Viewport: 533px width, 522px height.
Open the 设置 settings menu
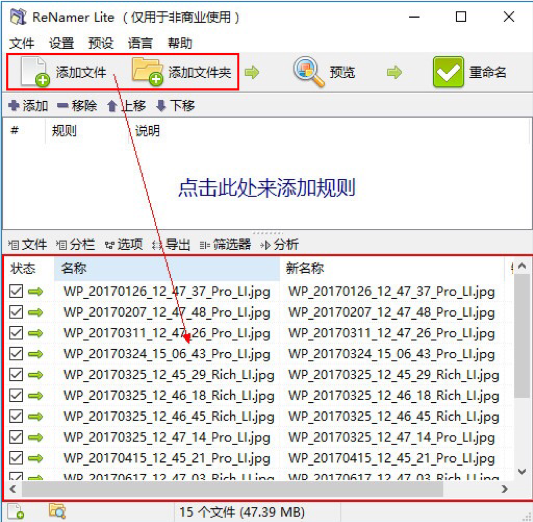[62, 43]
